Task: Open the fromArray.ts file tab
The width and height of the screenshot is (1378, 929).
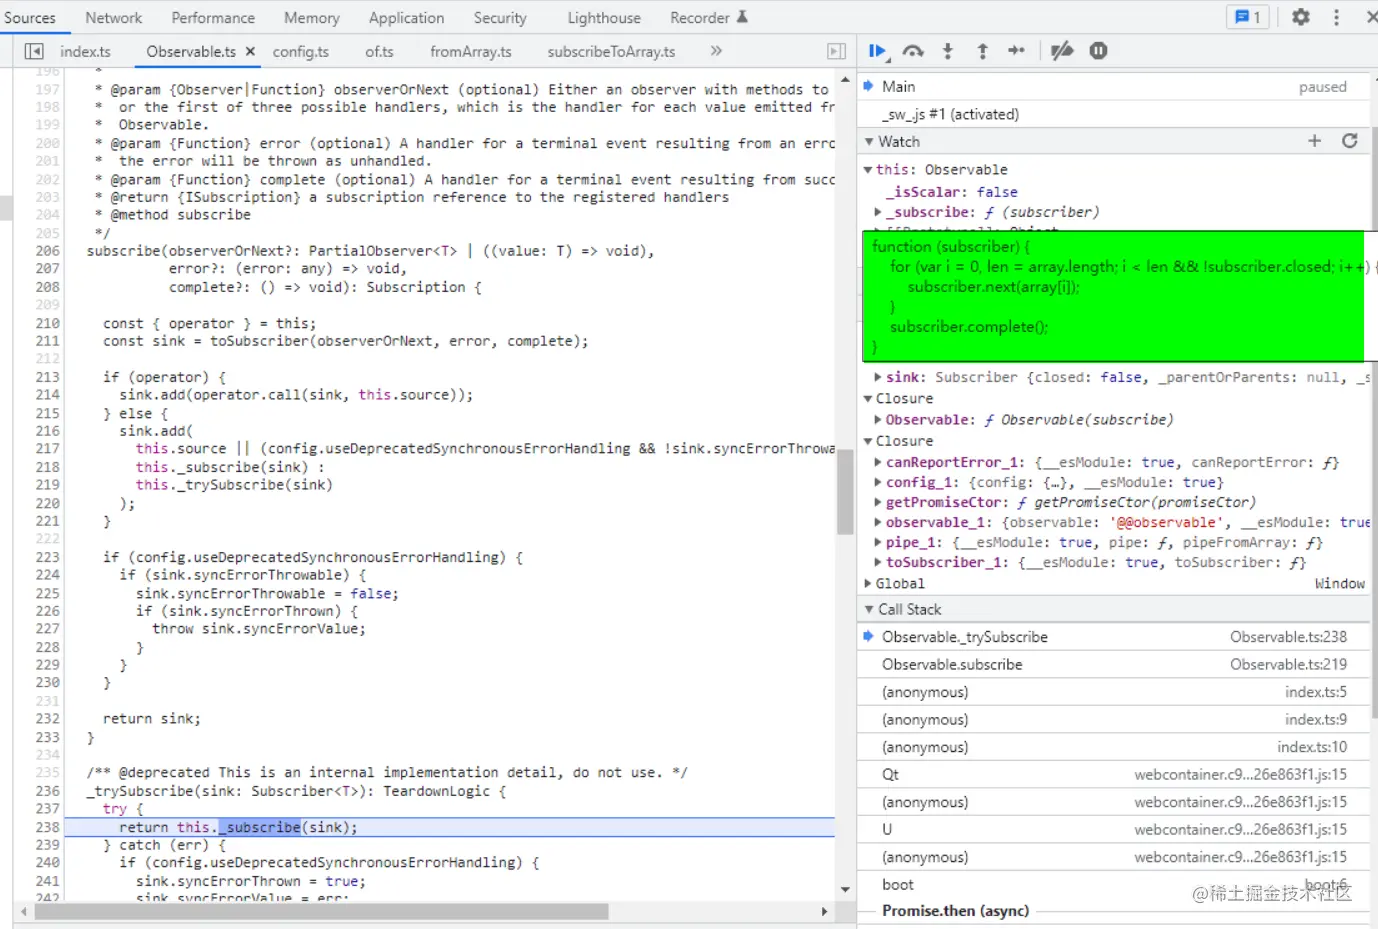Action: (470, 51)
